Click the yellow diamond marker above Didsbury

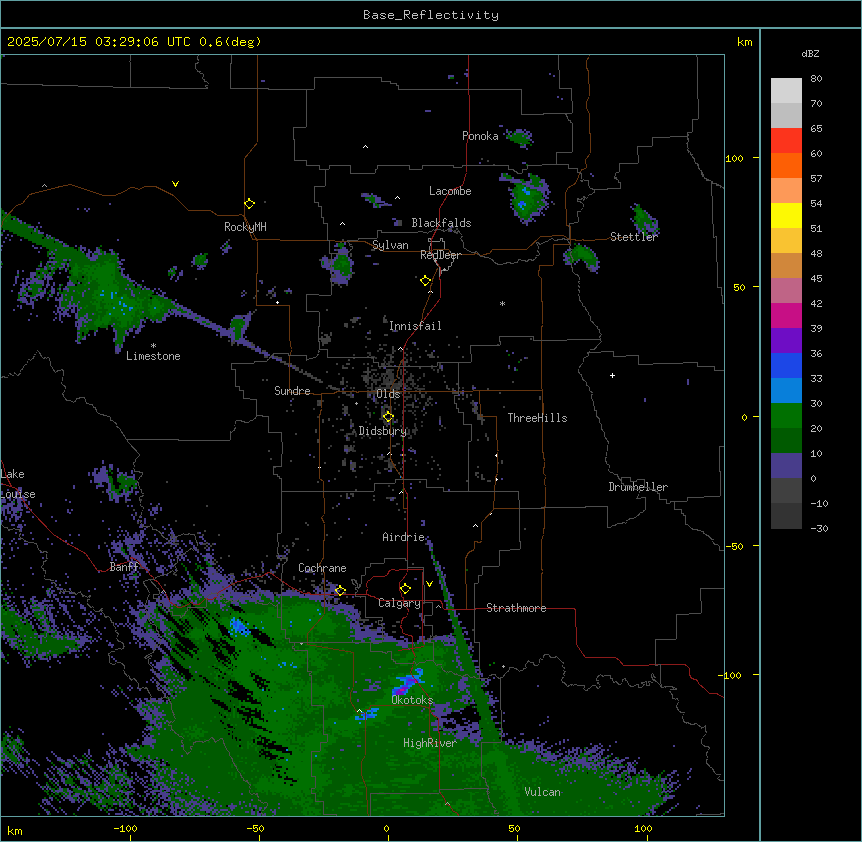(x=388, y=417)
